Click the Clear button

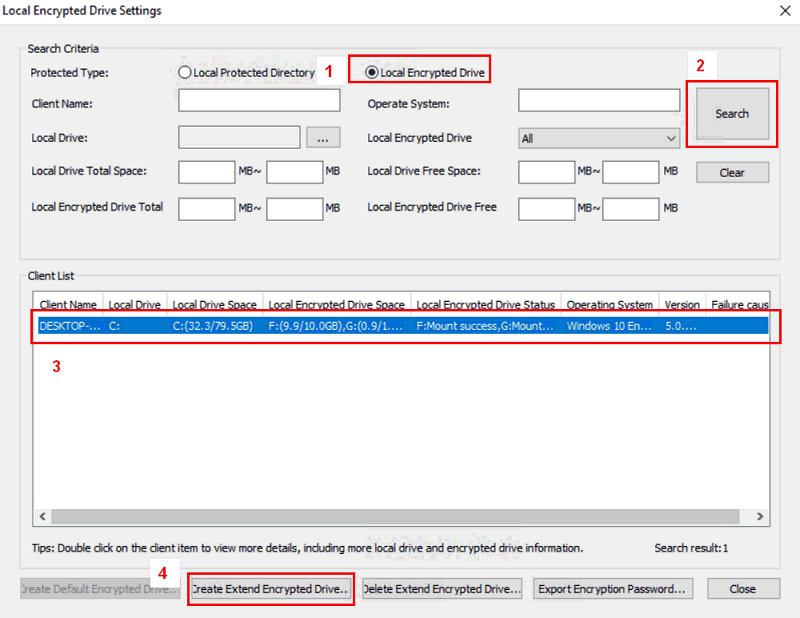point(732,172)
